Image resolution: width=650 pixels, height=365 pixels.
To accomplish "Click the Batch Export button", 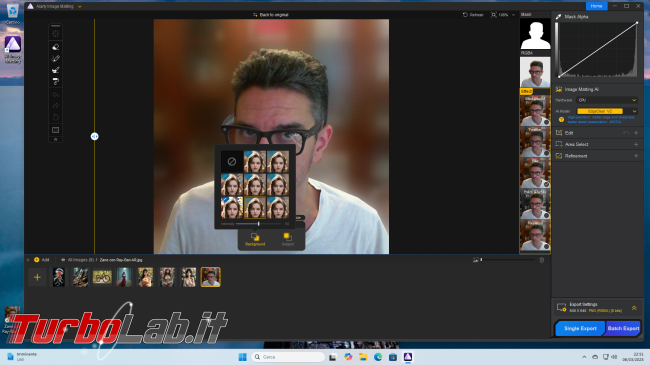I will [x=623, y=328].
